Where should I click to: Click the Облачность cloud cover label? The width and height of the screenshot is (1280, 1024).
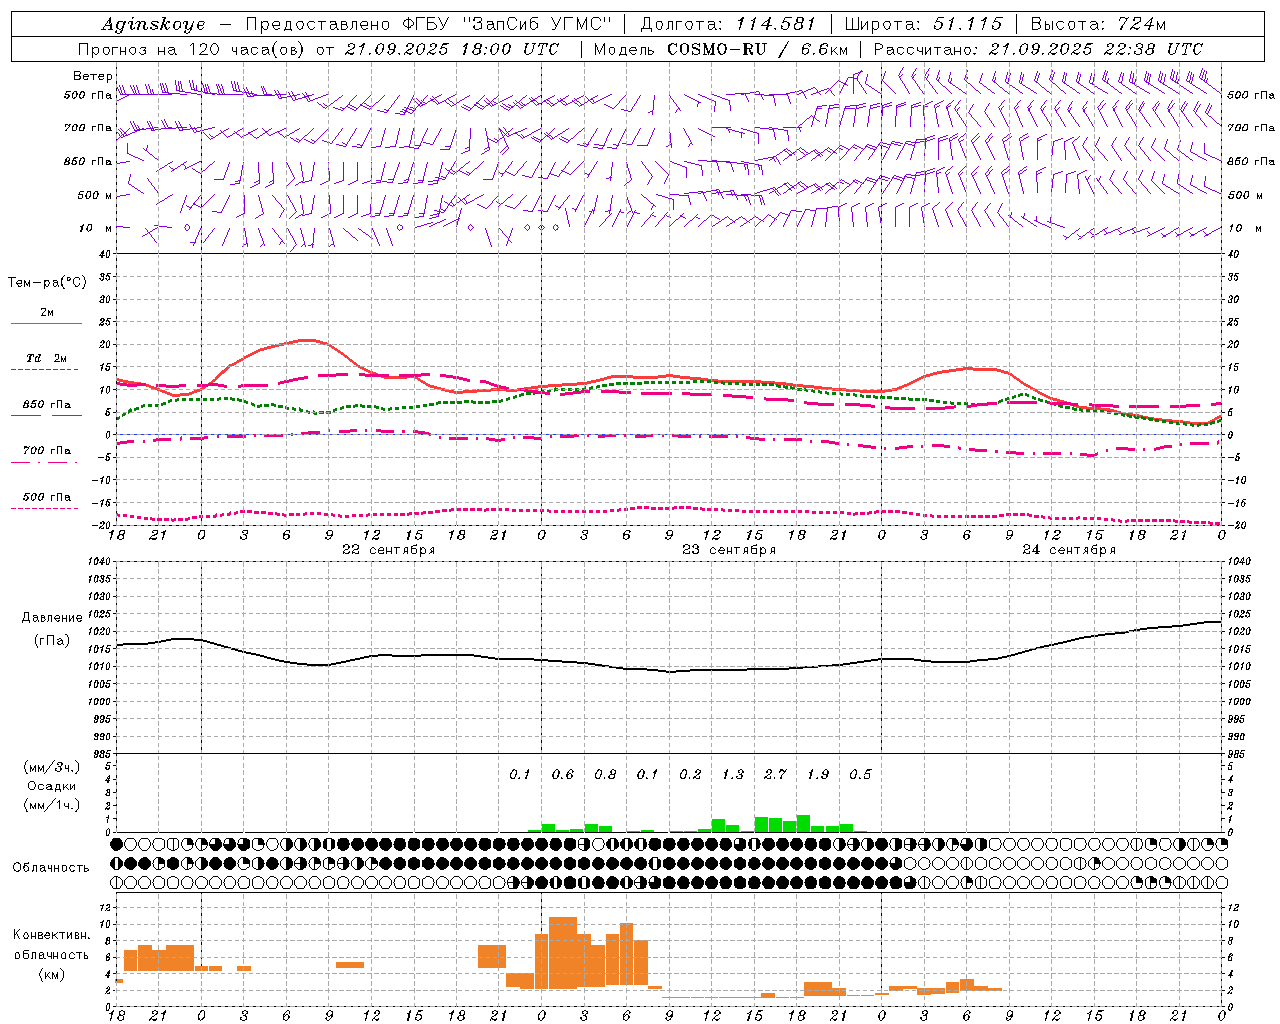(x=51, y=868)
